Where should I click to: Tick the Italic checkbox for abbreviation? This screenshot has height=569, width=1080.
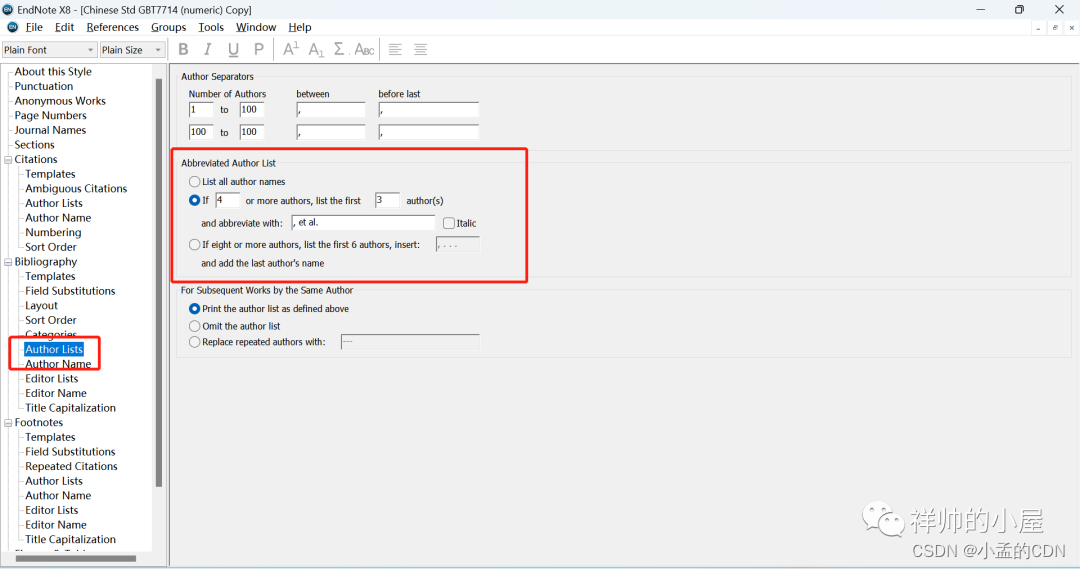point(449,223)
